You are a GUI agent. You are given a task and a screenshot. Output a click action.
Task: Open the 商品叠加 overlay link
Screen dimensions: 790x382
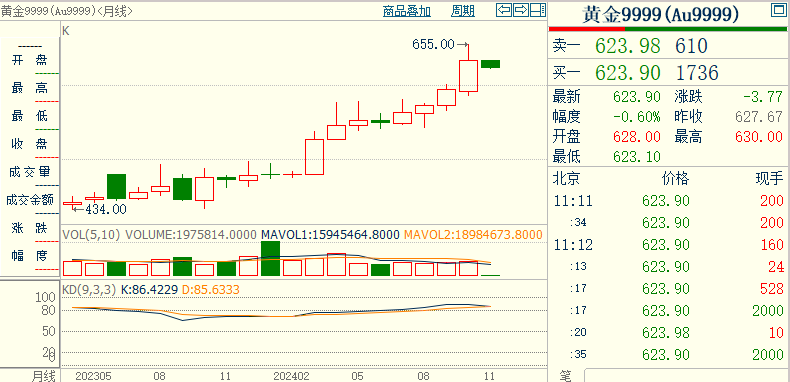coord(407,11)
